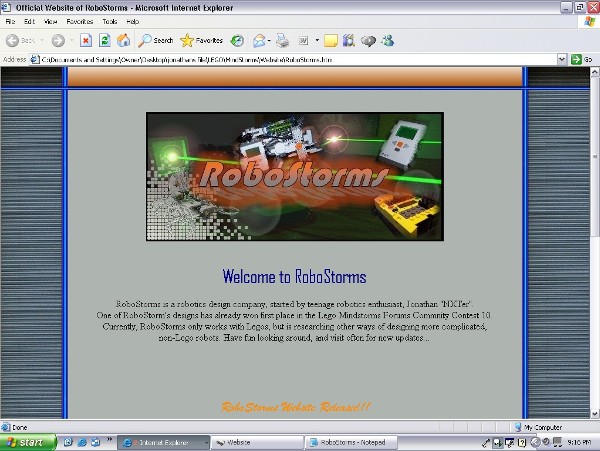Open the Help menu
Screen dimensions: 600x451
pos(132,21)
